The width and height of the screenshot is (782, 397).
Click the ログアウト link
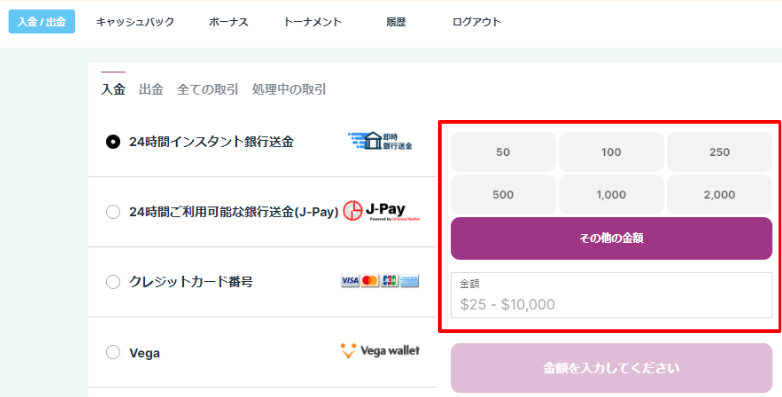477,22
